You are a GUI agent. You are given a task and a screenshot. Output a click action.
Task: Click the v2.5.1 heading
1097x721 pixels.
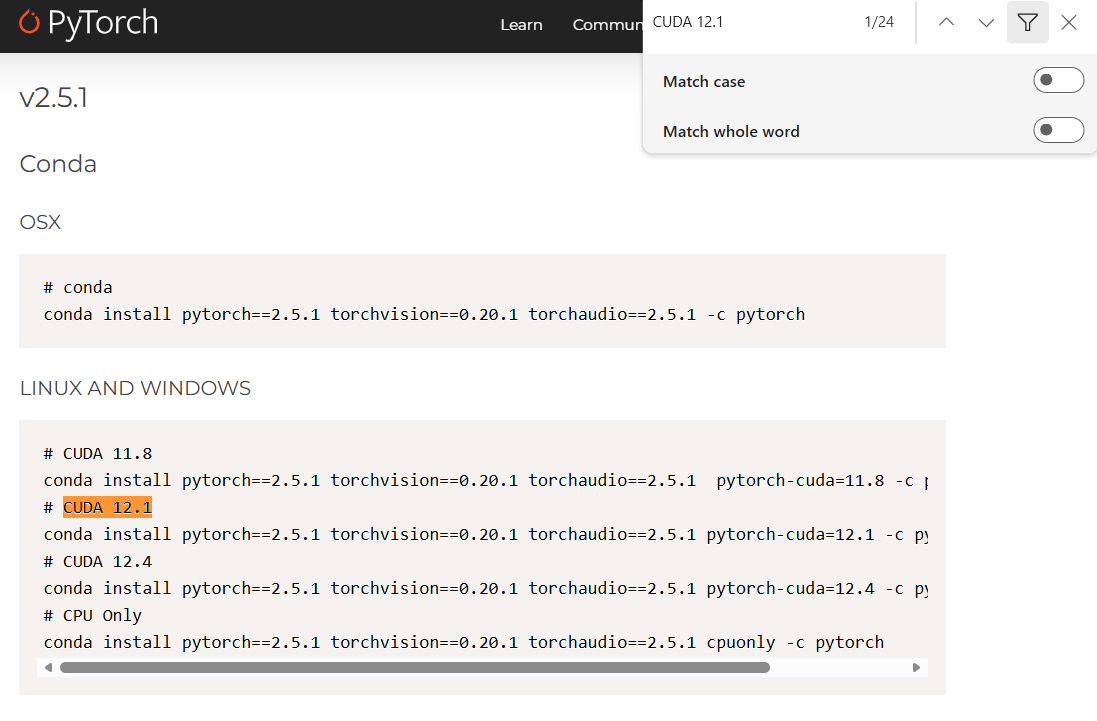pos(54,97)
